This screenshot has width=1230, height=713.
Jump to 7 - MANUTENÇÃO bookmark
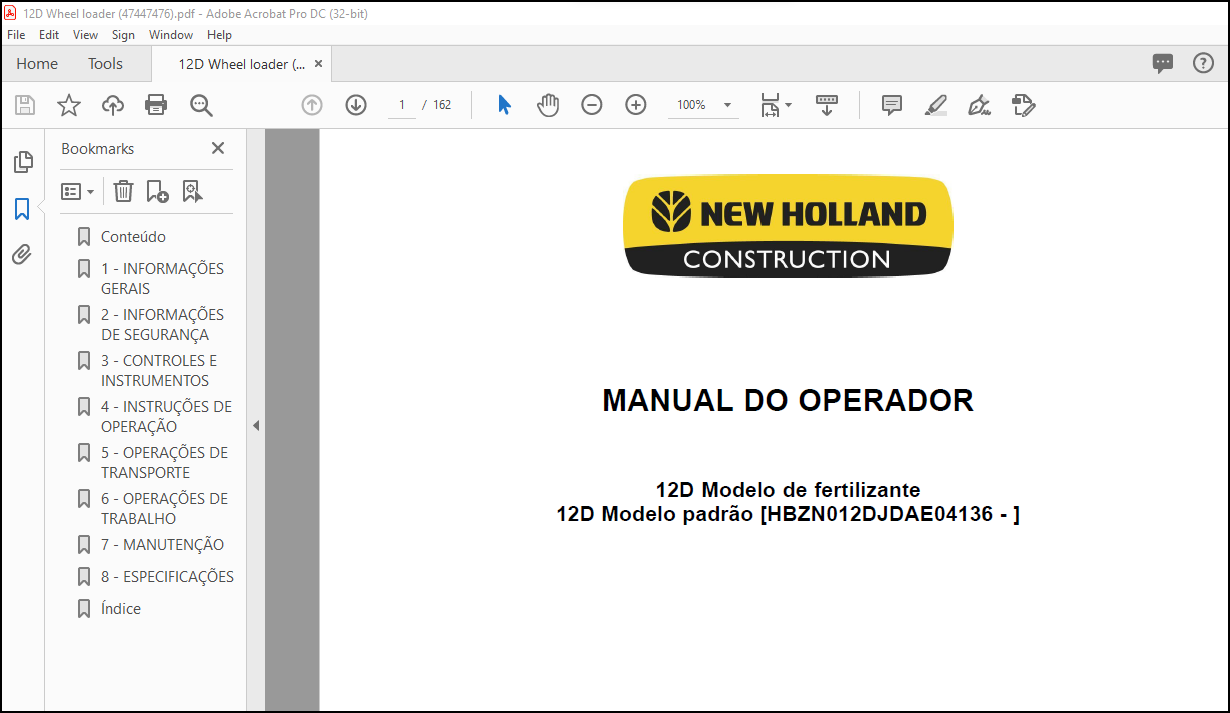162,545
